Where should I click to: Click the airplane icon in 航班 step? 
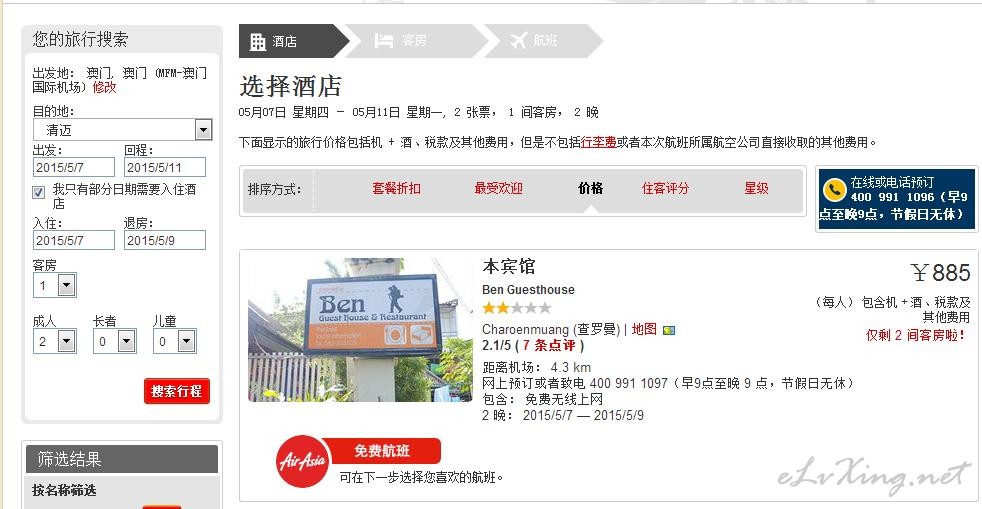519,41
